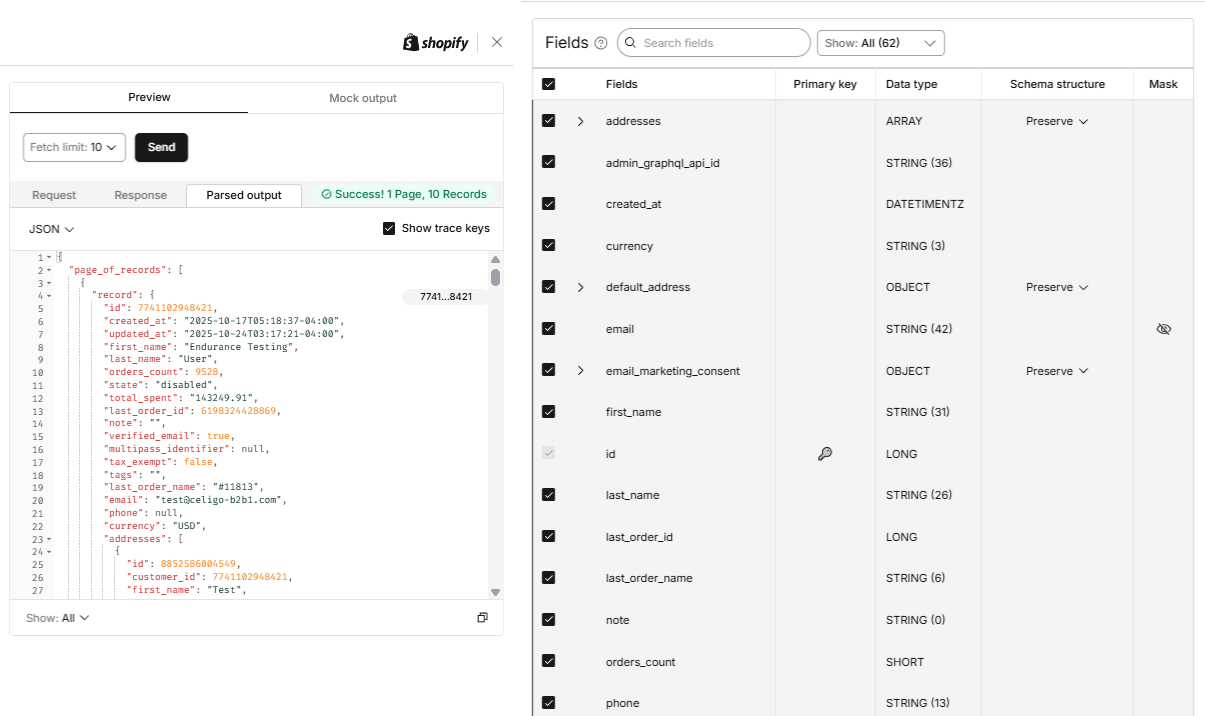Uncheck the last_name field checkbox
Screen dimensions: 1205x716
pos(548,495)
